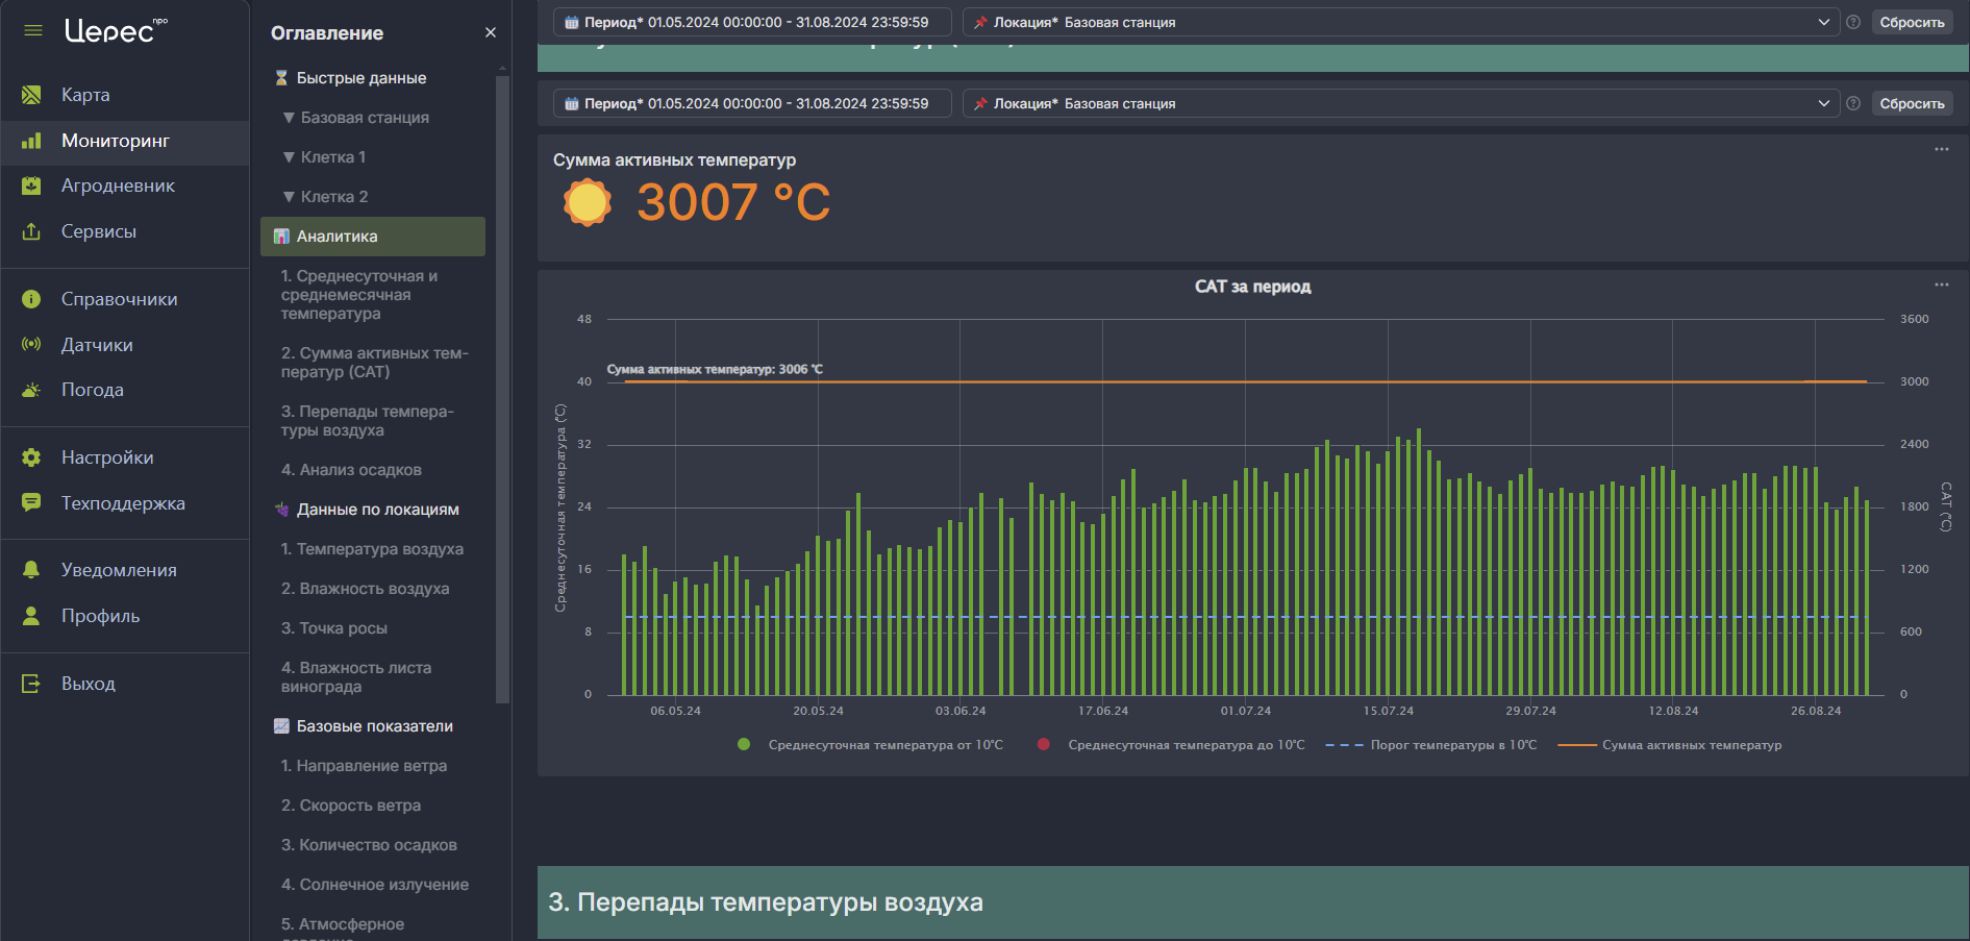Expand Базовая станция in the table of contents

click(355, 118)
